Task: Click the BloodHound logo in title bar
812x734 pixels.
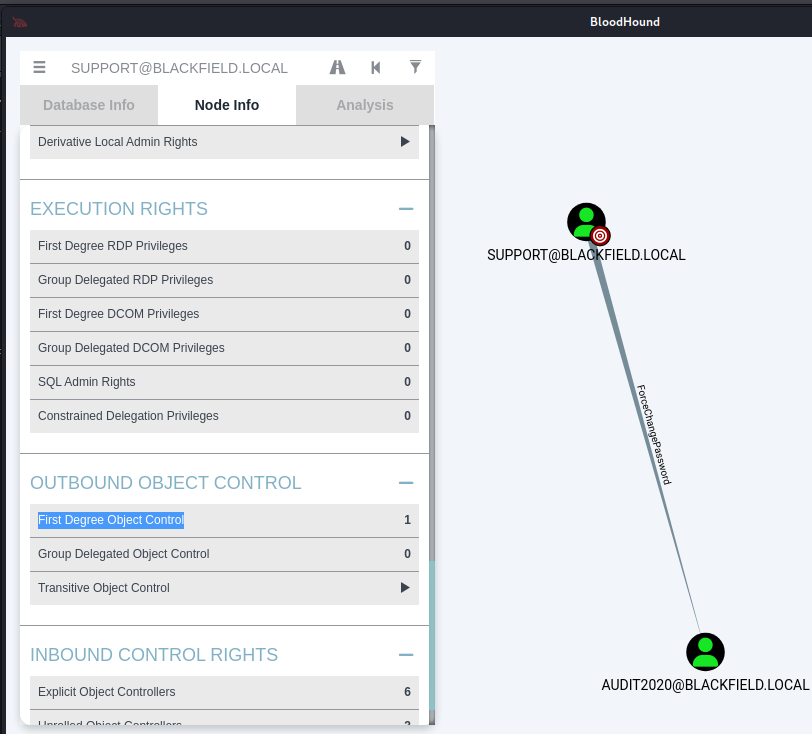Action: click(20, 22)
